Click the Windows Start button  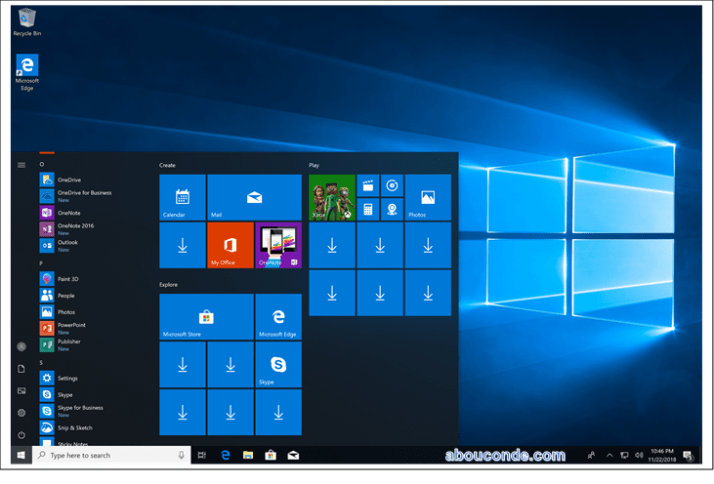21,455
